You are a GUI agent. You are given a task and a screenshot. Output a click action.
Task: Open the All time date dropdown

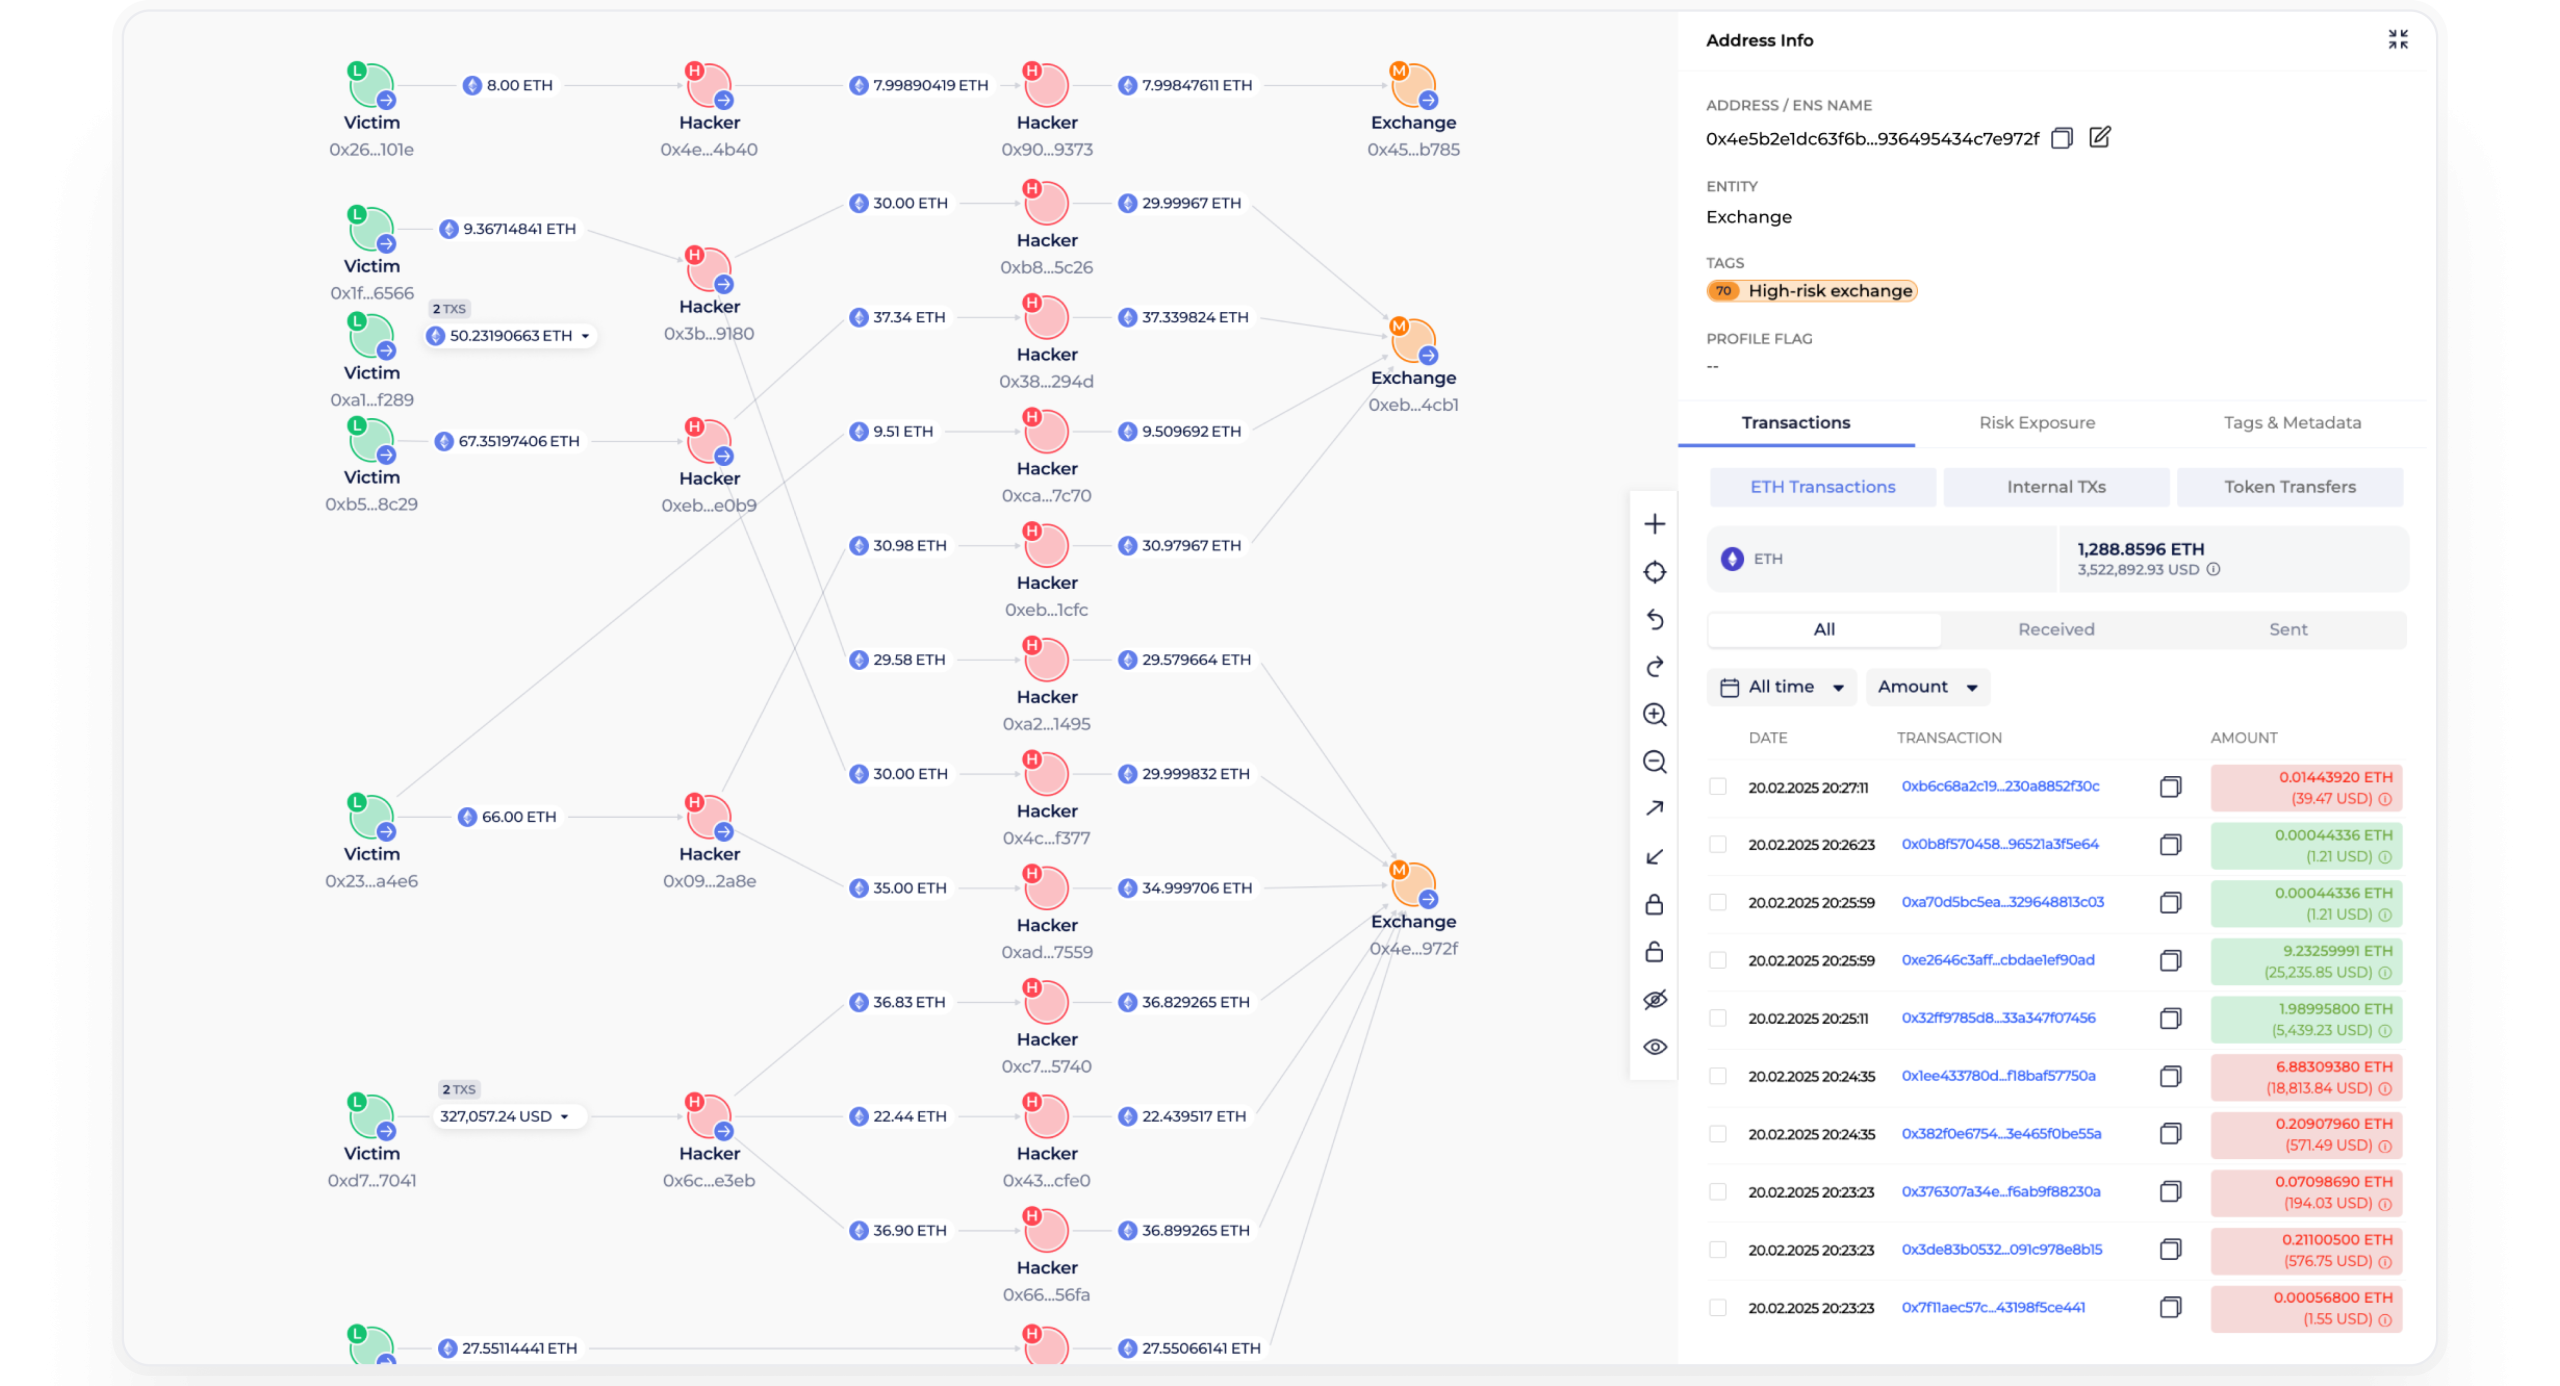point(1782,687)
